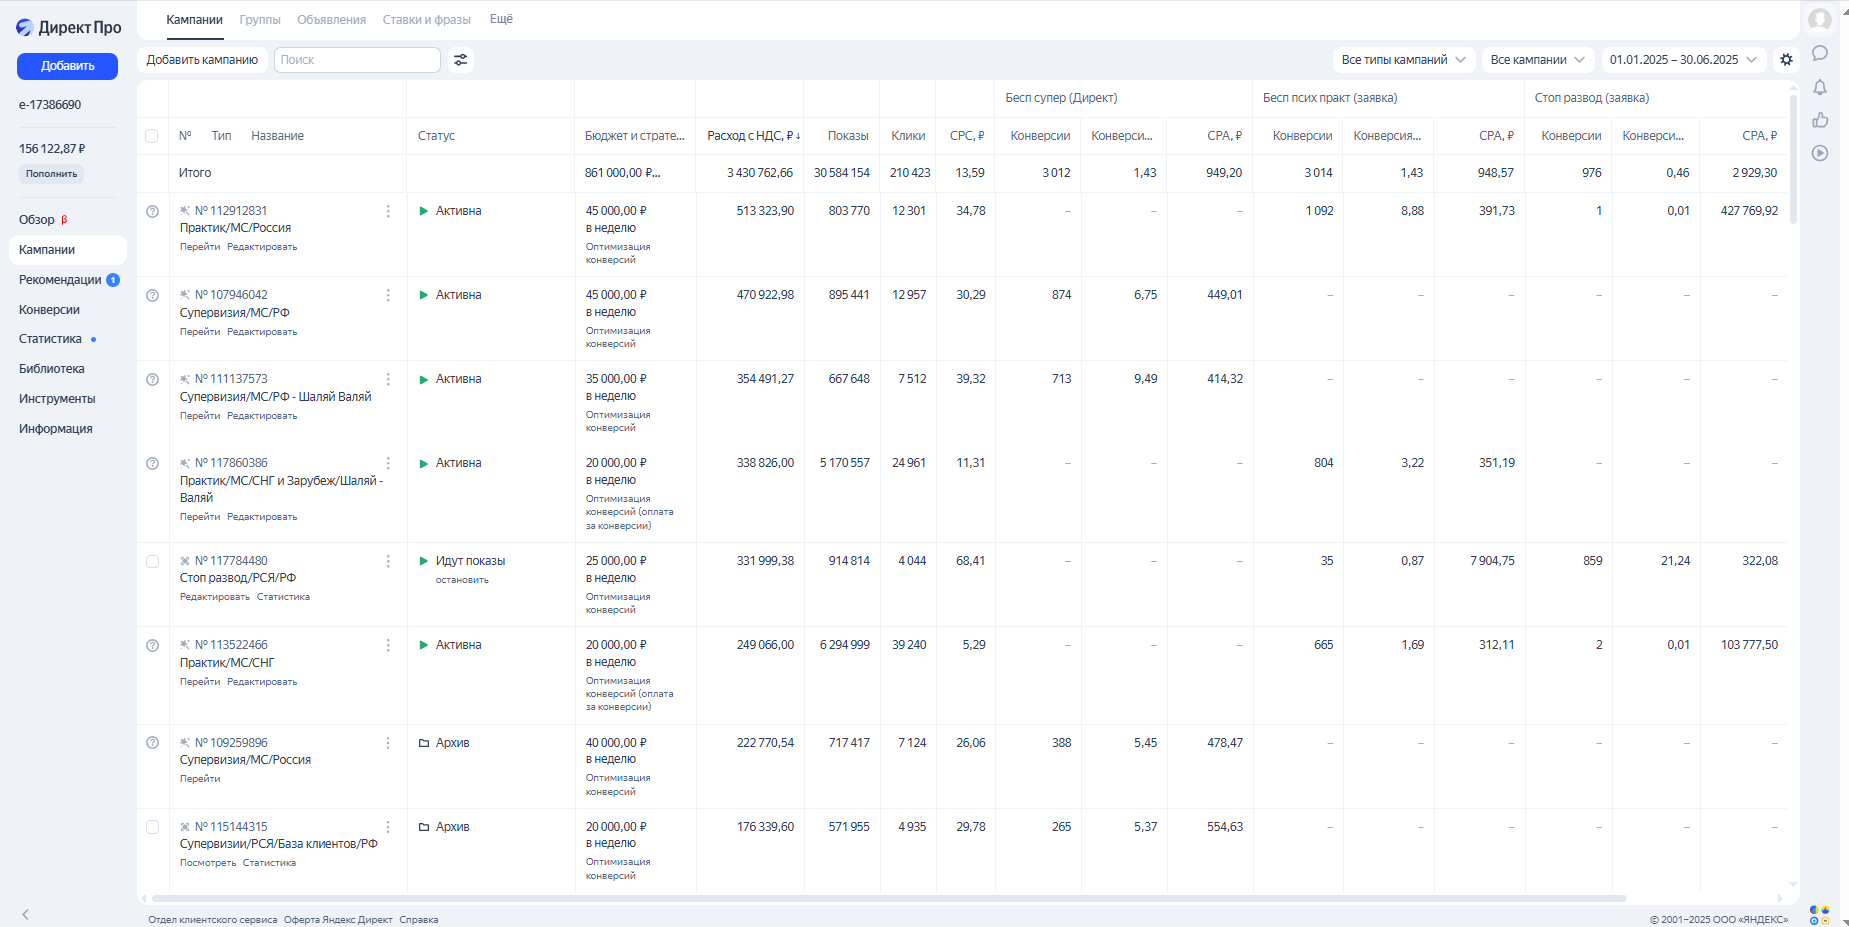The image size is (1849, 927).
Task: Check the box for campaign 117784480
Action: pos(152,562)
